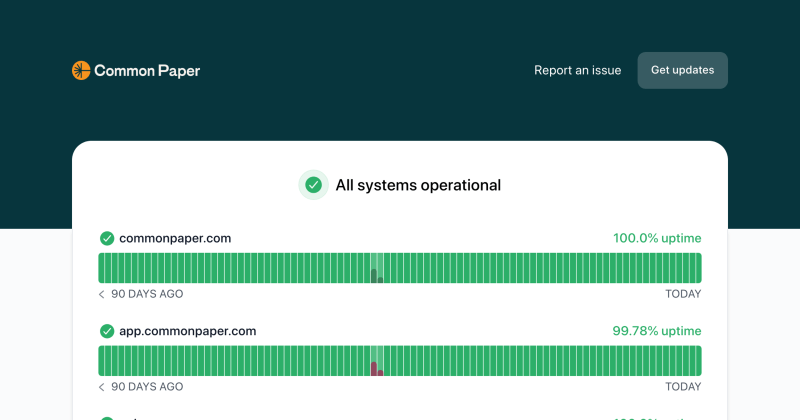Go back using commonpaper.com 90 days ago chevron

(102, 294)
